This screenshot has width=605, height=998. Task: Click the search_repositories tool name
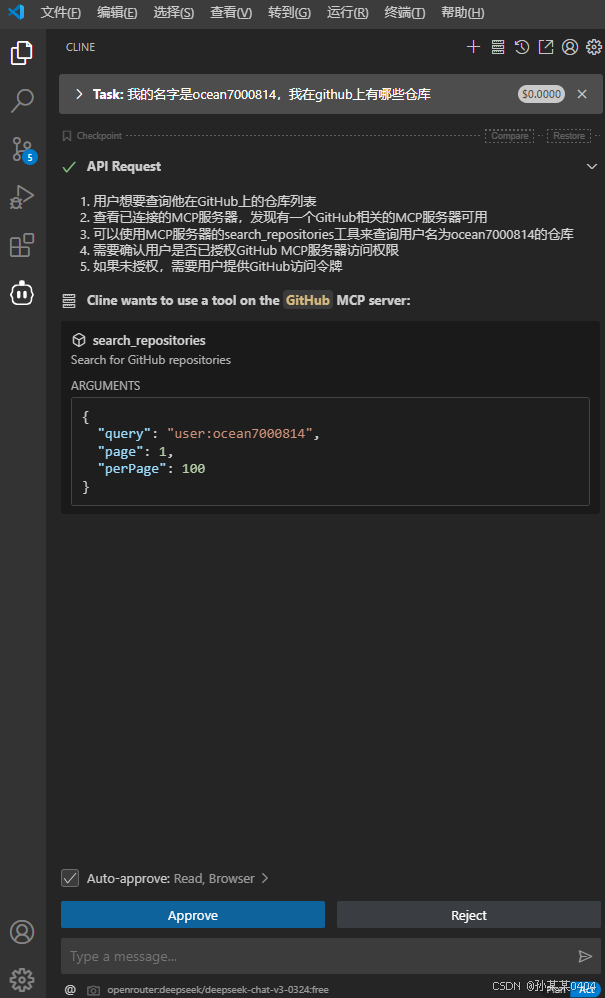click(149, 341)
